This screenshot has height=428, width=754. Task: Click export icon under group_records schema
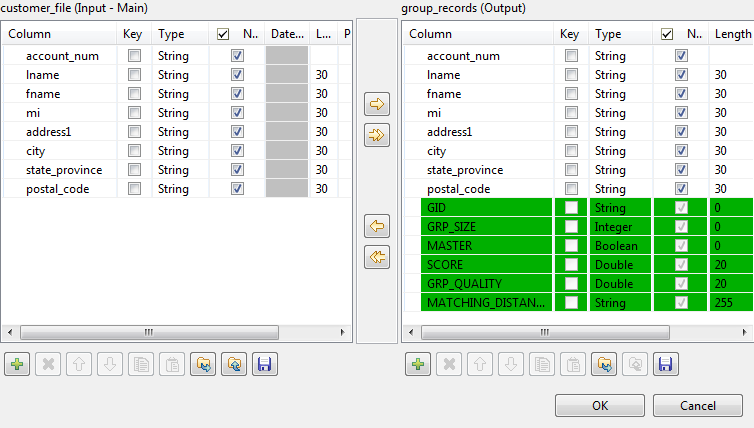[635, 365]
